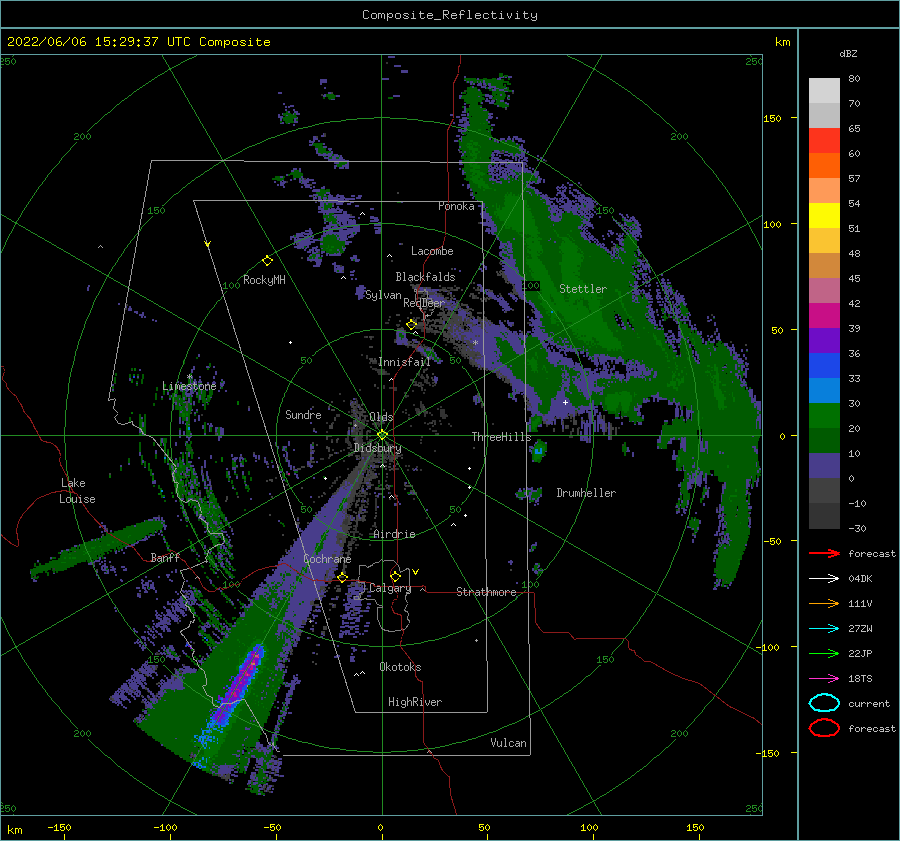
Task: Click the Strathmore town label
Action: click(x=486, y=592)
